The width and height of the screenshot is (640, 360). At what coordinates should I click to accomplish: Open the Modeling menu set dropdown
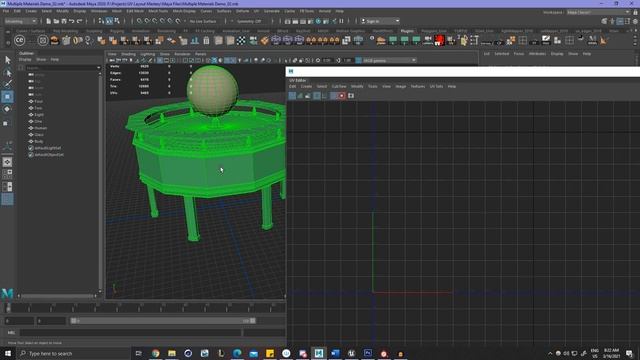(x=20, y=21)
